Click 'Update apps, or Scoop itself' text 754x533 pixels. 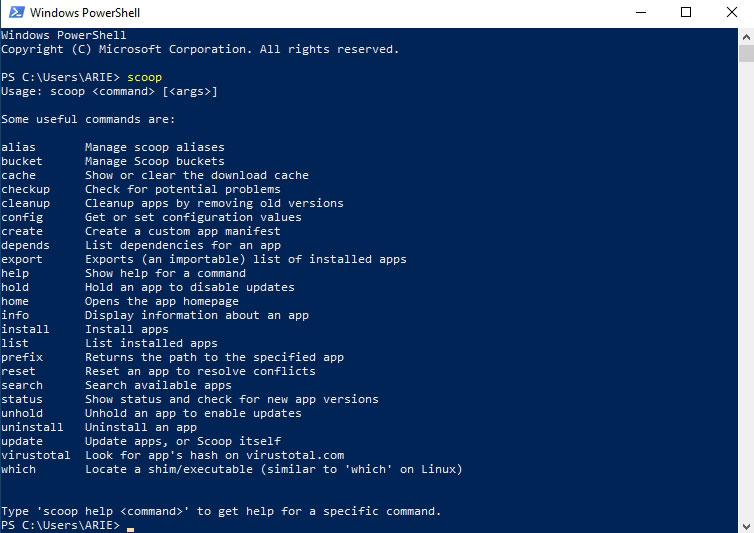coord(183,441)
